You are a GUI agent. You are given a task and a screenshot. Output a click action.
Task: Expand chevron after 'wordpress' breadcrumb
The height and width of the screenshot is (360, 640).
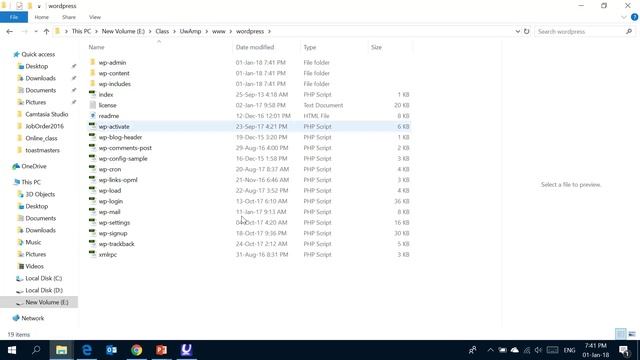269,31
